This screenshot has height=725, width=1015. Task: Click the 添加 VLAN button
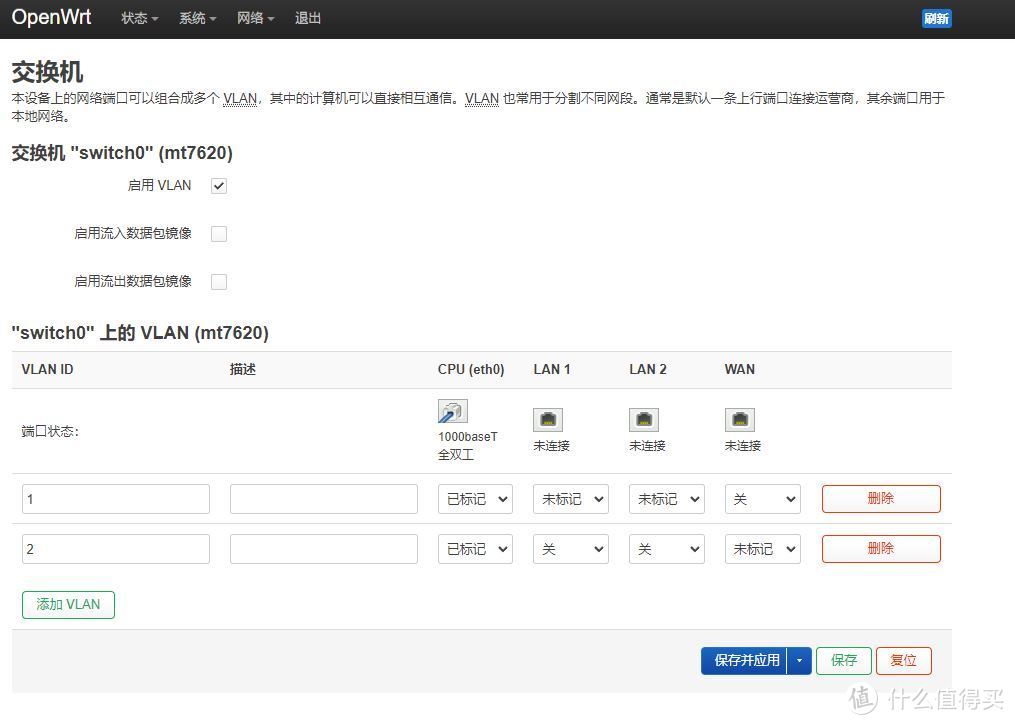[68, 604]
